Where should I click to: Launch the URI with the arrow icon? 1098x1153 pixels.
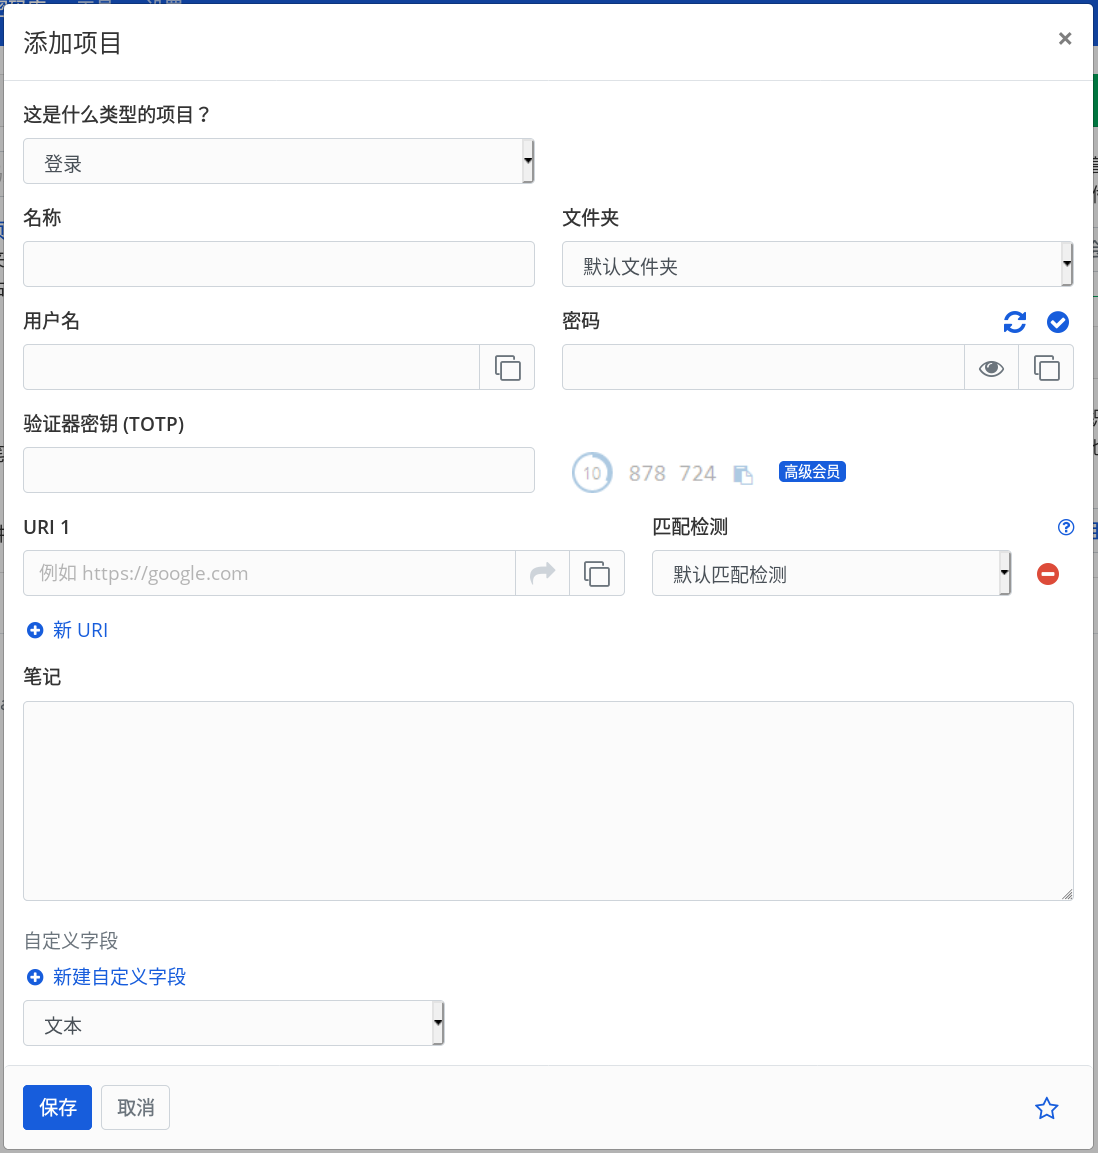click(542, 574)
